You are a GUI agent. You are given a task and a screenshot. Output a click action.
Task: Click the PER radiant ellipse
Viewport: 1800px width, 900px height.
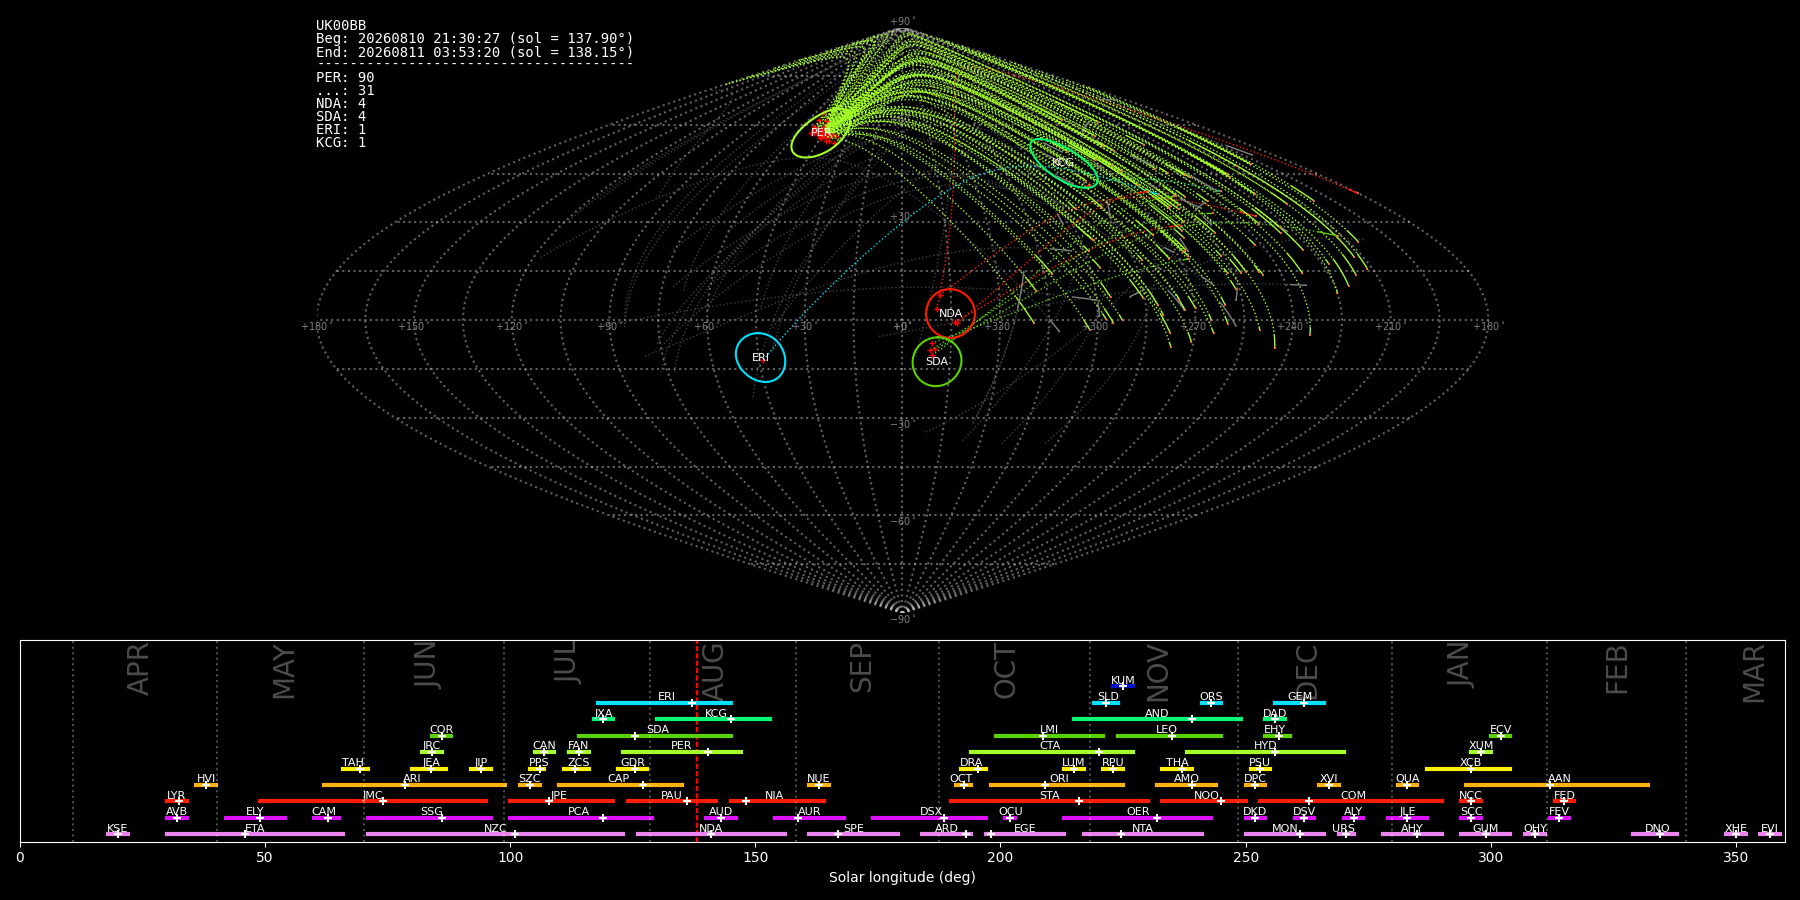click(820, 133)
